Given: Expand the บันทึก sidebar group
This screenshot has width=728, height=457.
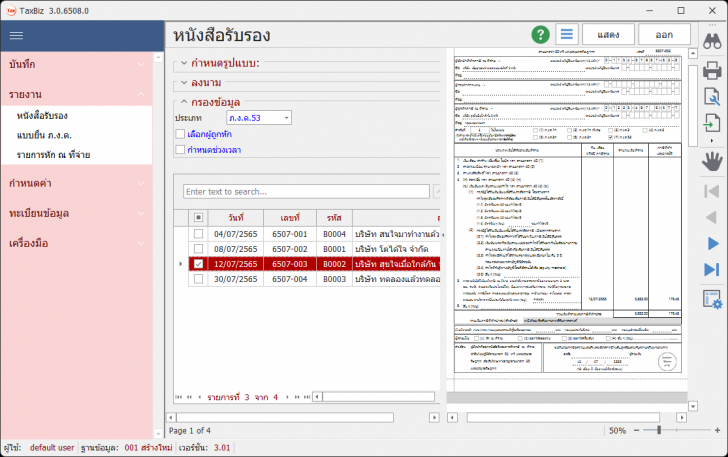Looking at the screenshot, I should pos(77,65).
